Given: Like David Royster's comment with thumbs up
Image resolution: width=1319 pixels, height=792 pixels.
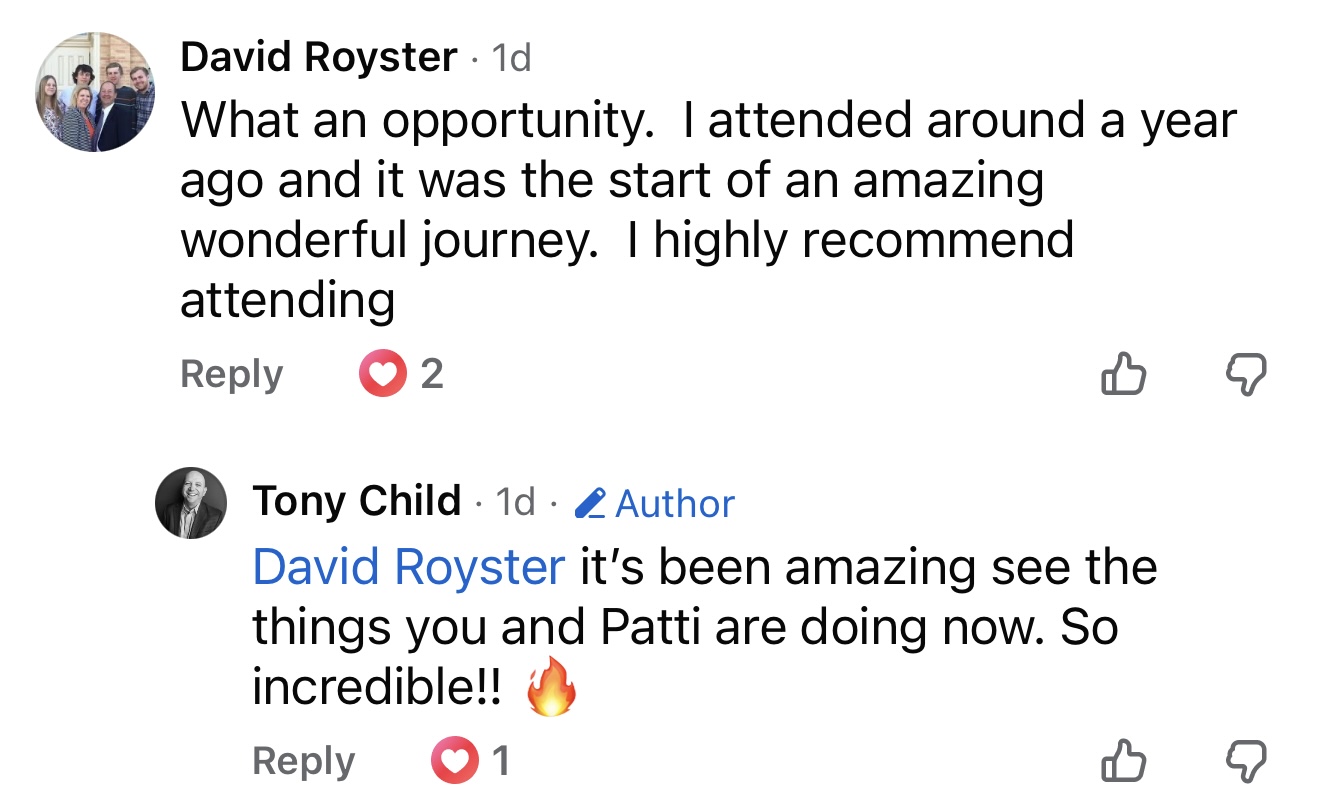Looking at the screenshot, I should click(1122, 375).
